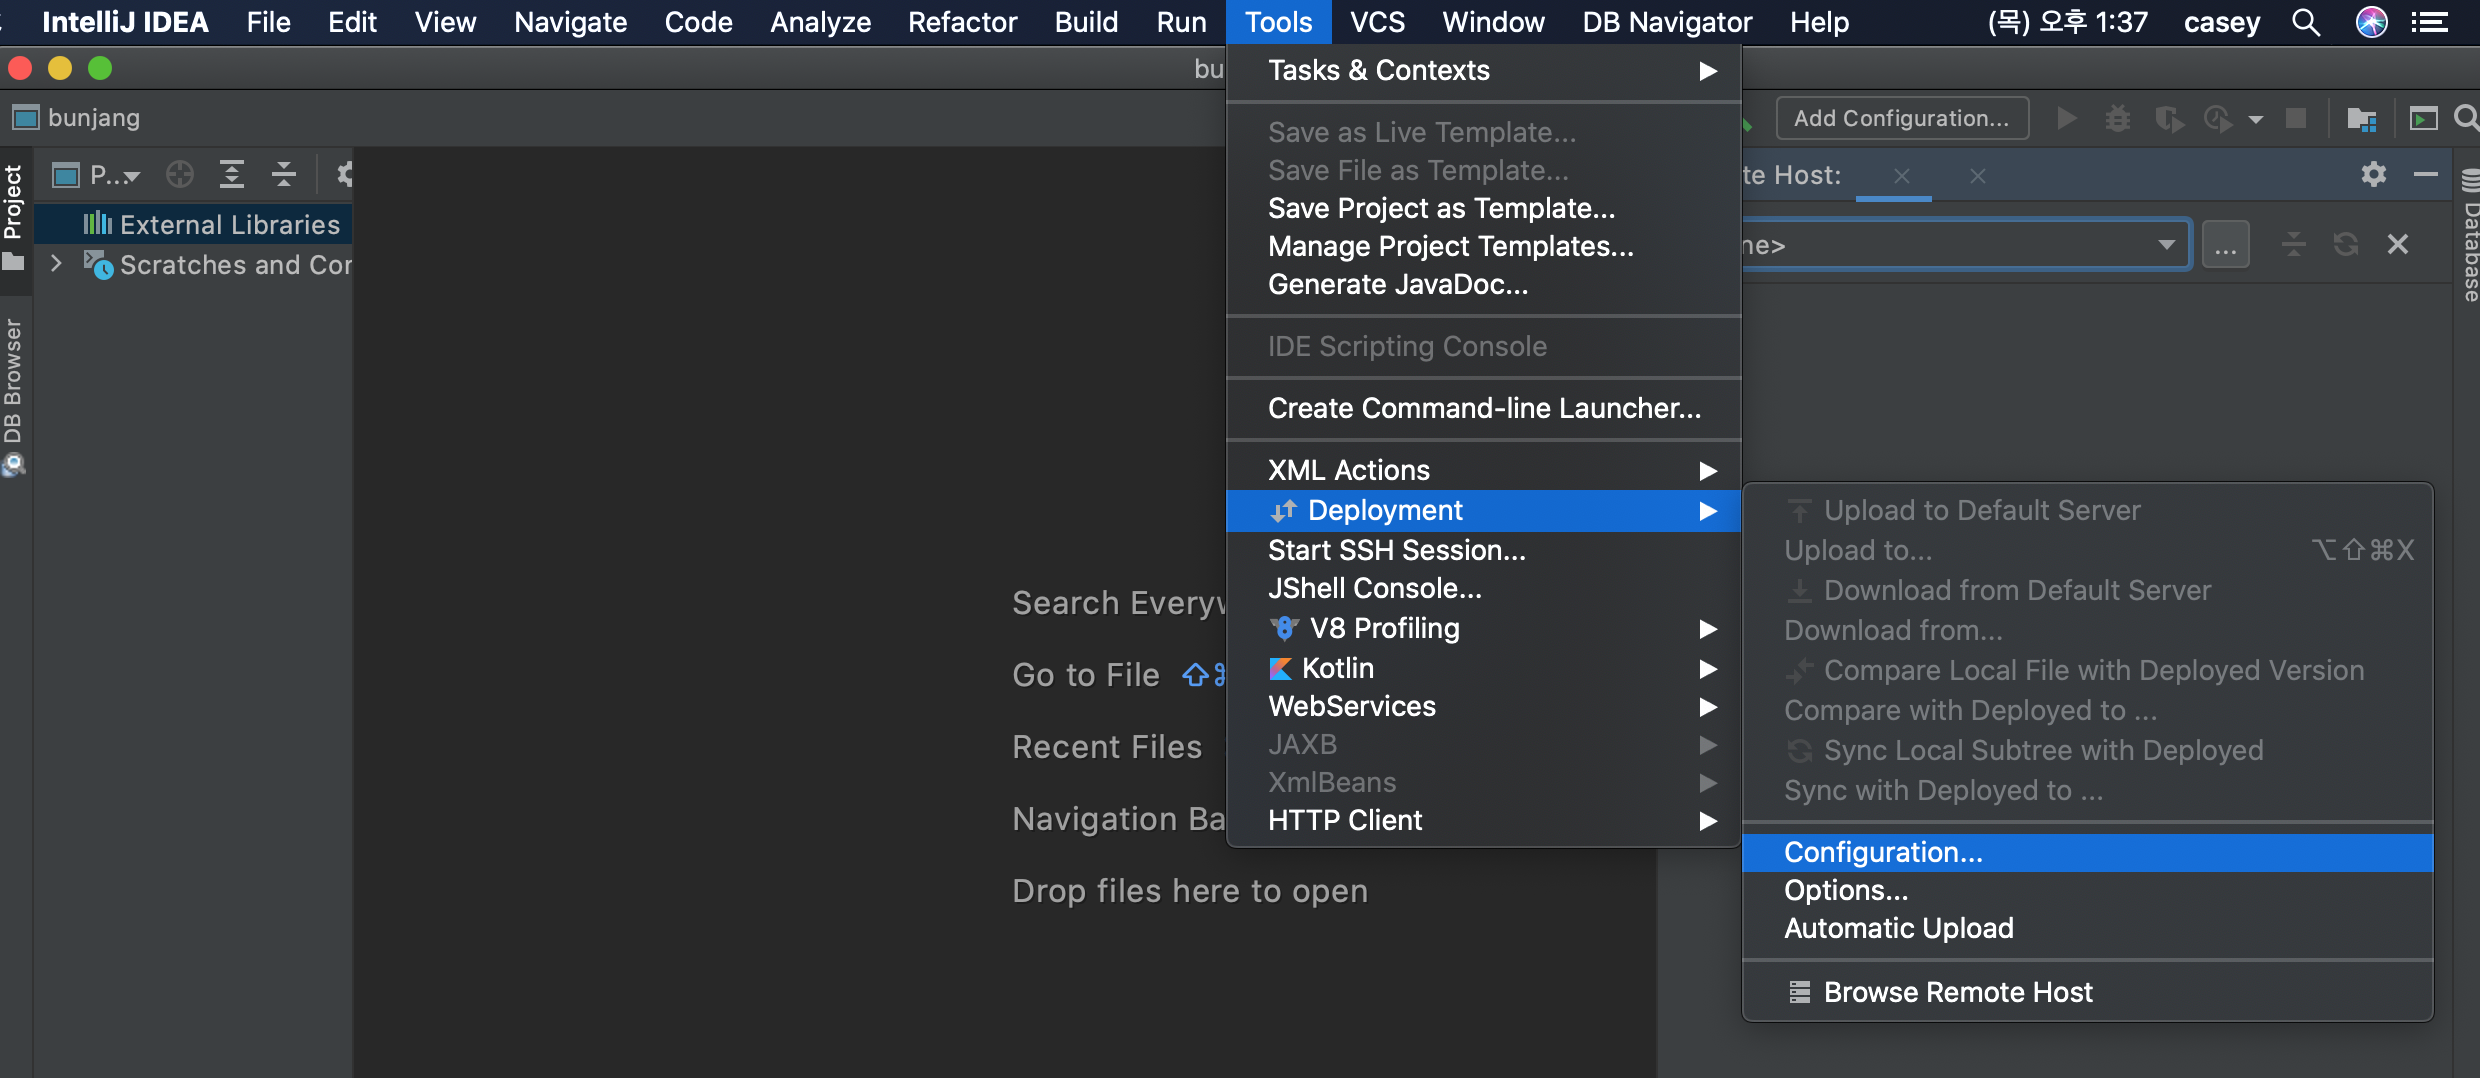Open the Window menu
The image size is (2480, 1078).
(x=1493, y=22)
